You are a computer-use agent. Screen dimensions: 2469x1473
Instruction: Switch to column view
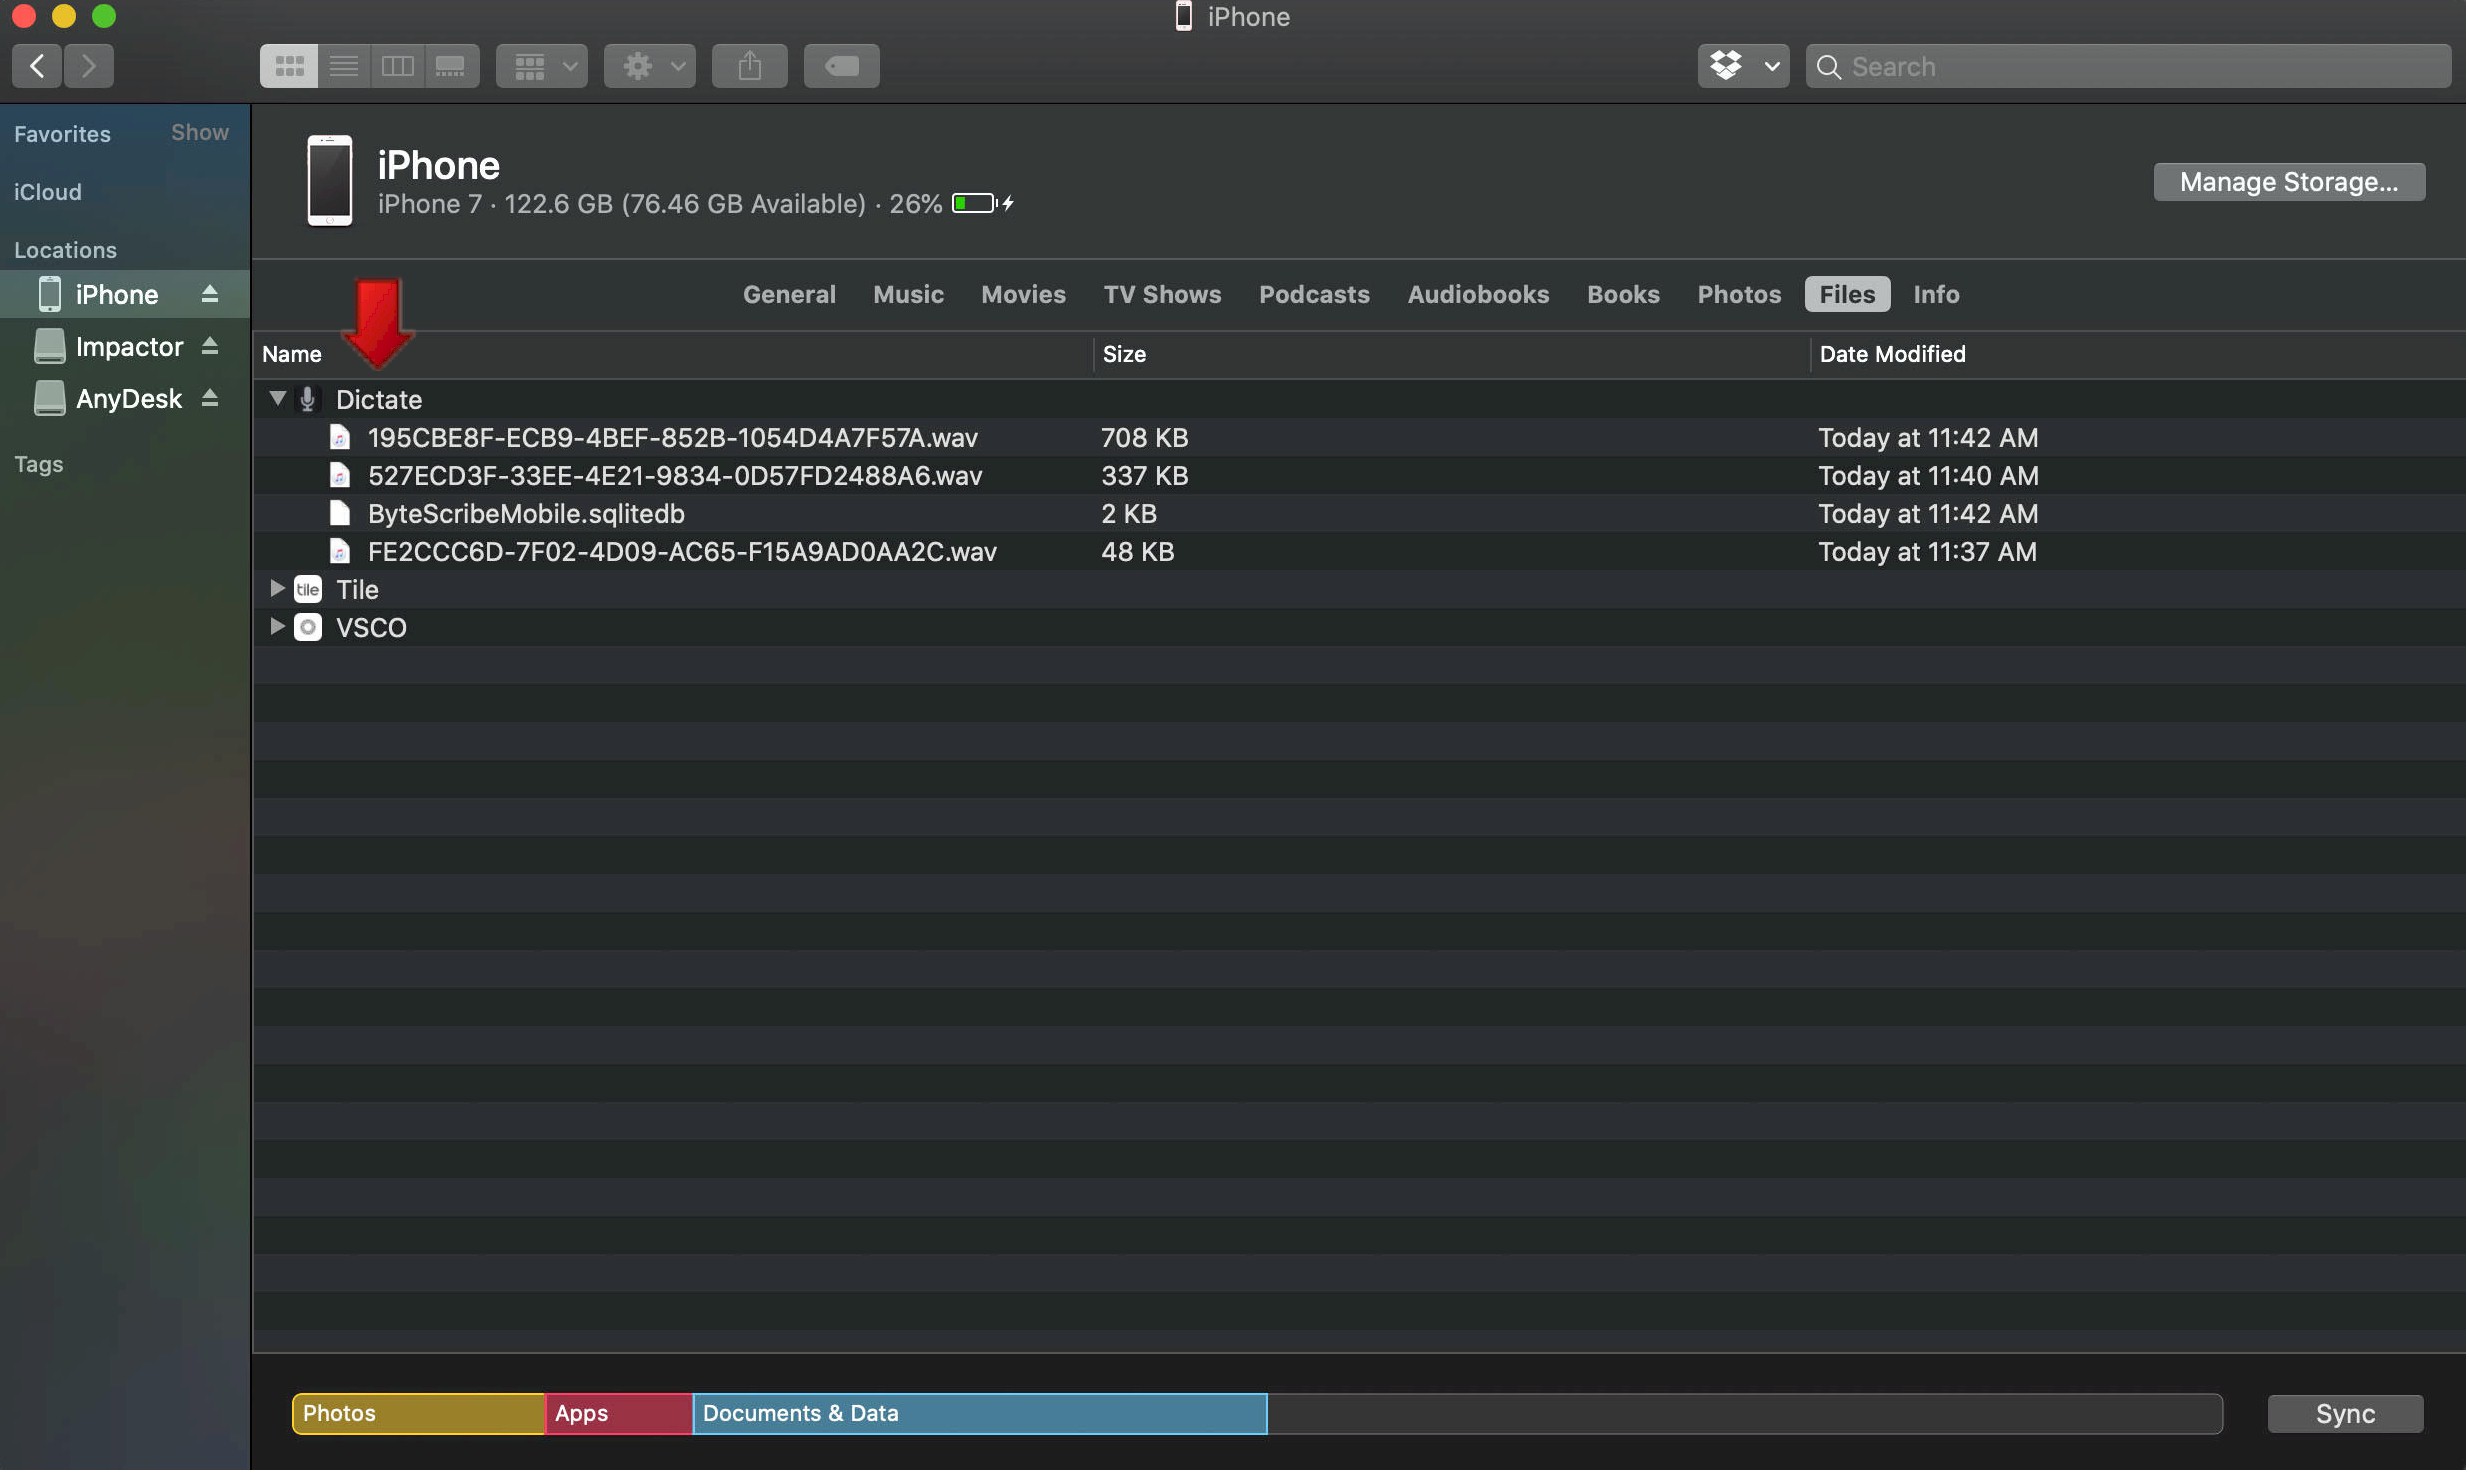point(398,66)
